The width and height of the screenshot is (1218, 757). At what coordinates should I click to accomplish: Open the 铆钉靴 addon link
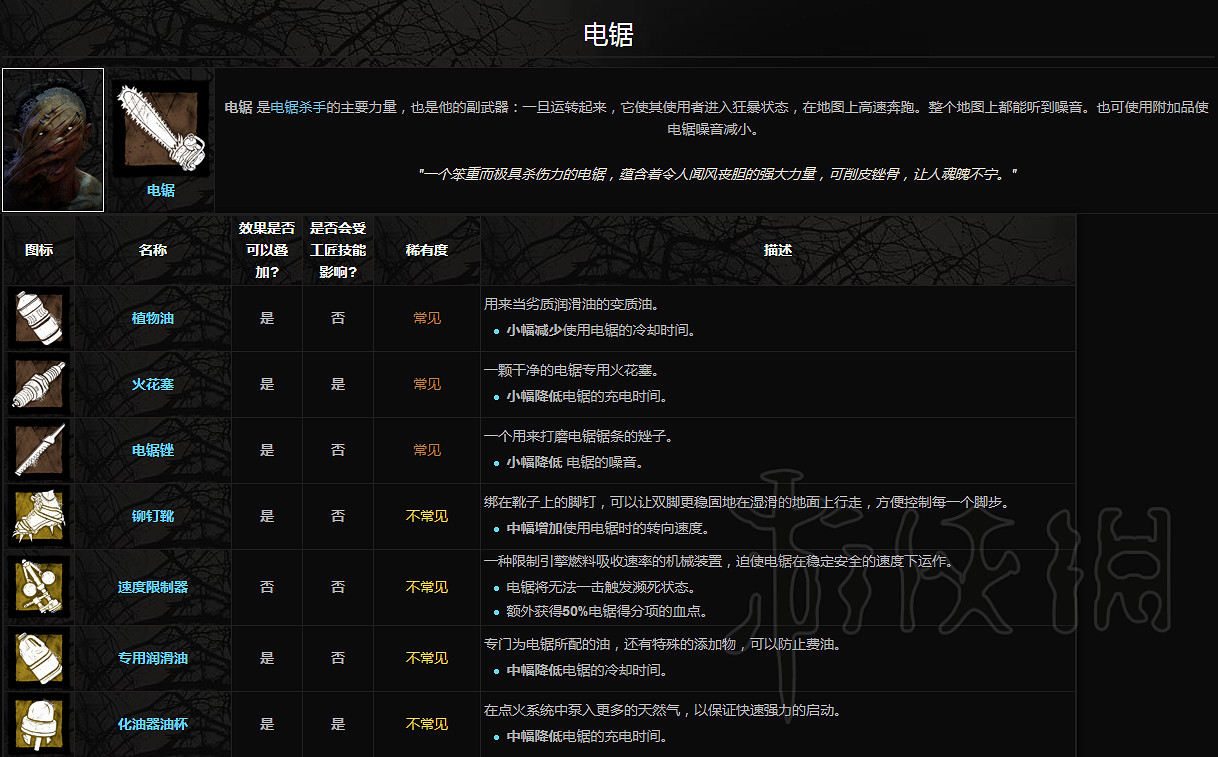click(x=152, y=516)
